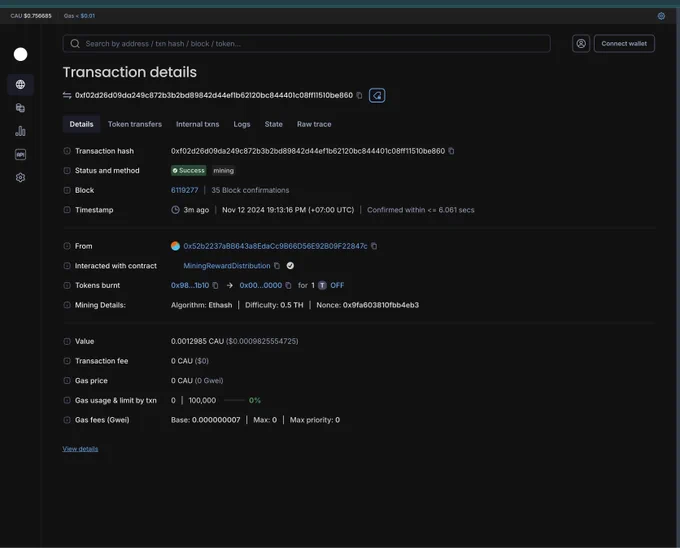Click the white circle logo in sidebar

(x=20, y=54)
